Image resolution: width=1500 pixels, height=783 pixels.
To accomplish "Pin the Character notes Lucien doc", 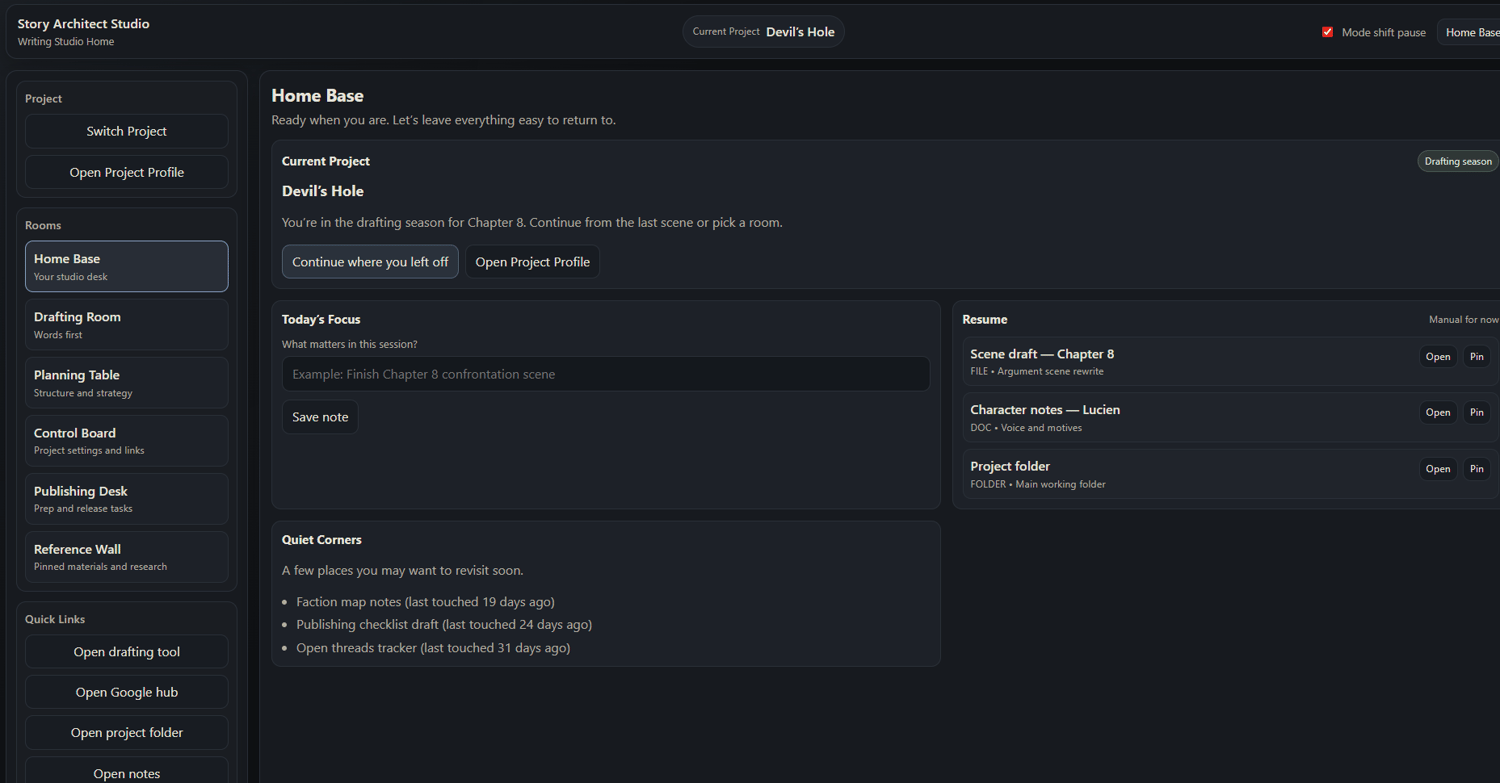I will tap(1476, 413).
